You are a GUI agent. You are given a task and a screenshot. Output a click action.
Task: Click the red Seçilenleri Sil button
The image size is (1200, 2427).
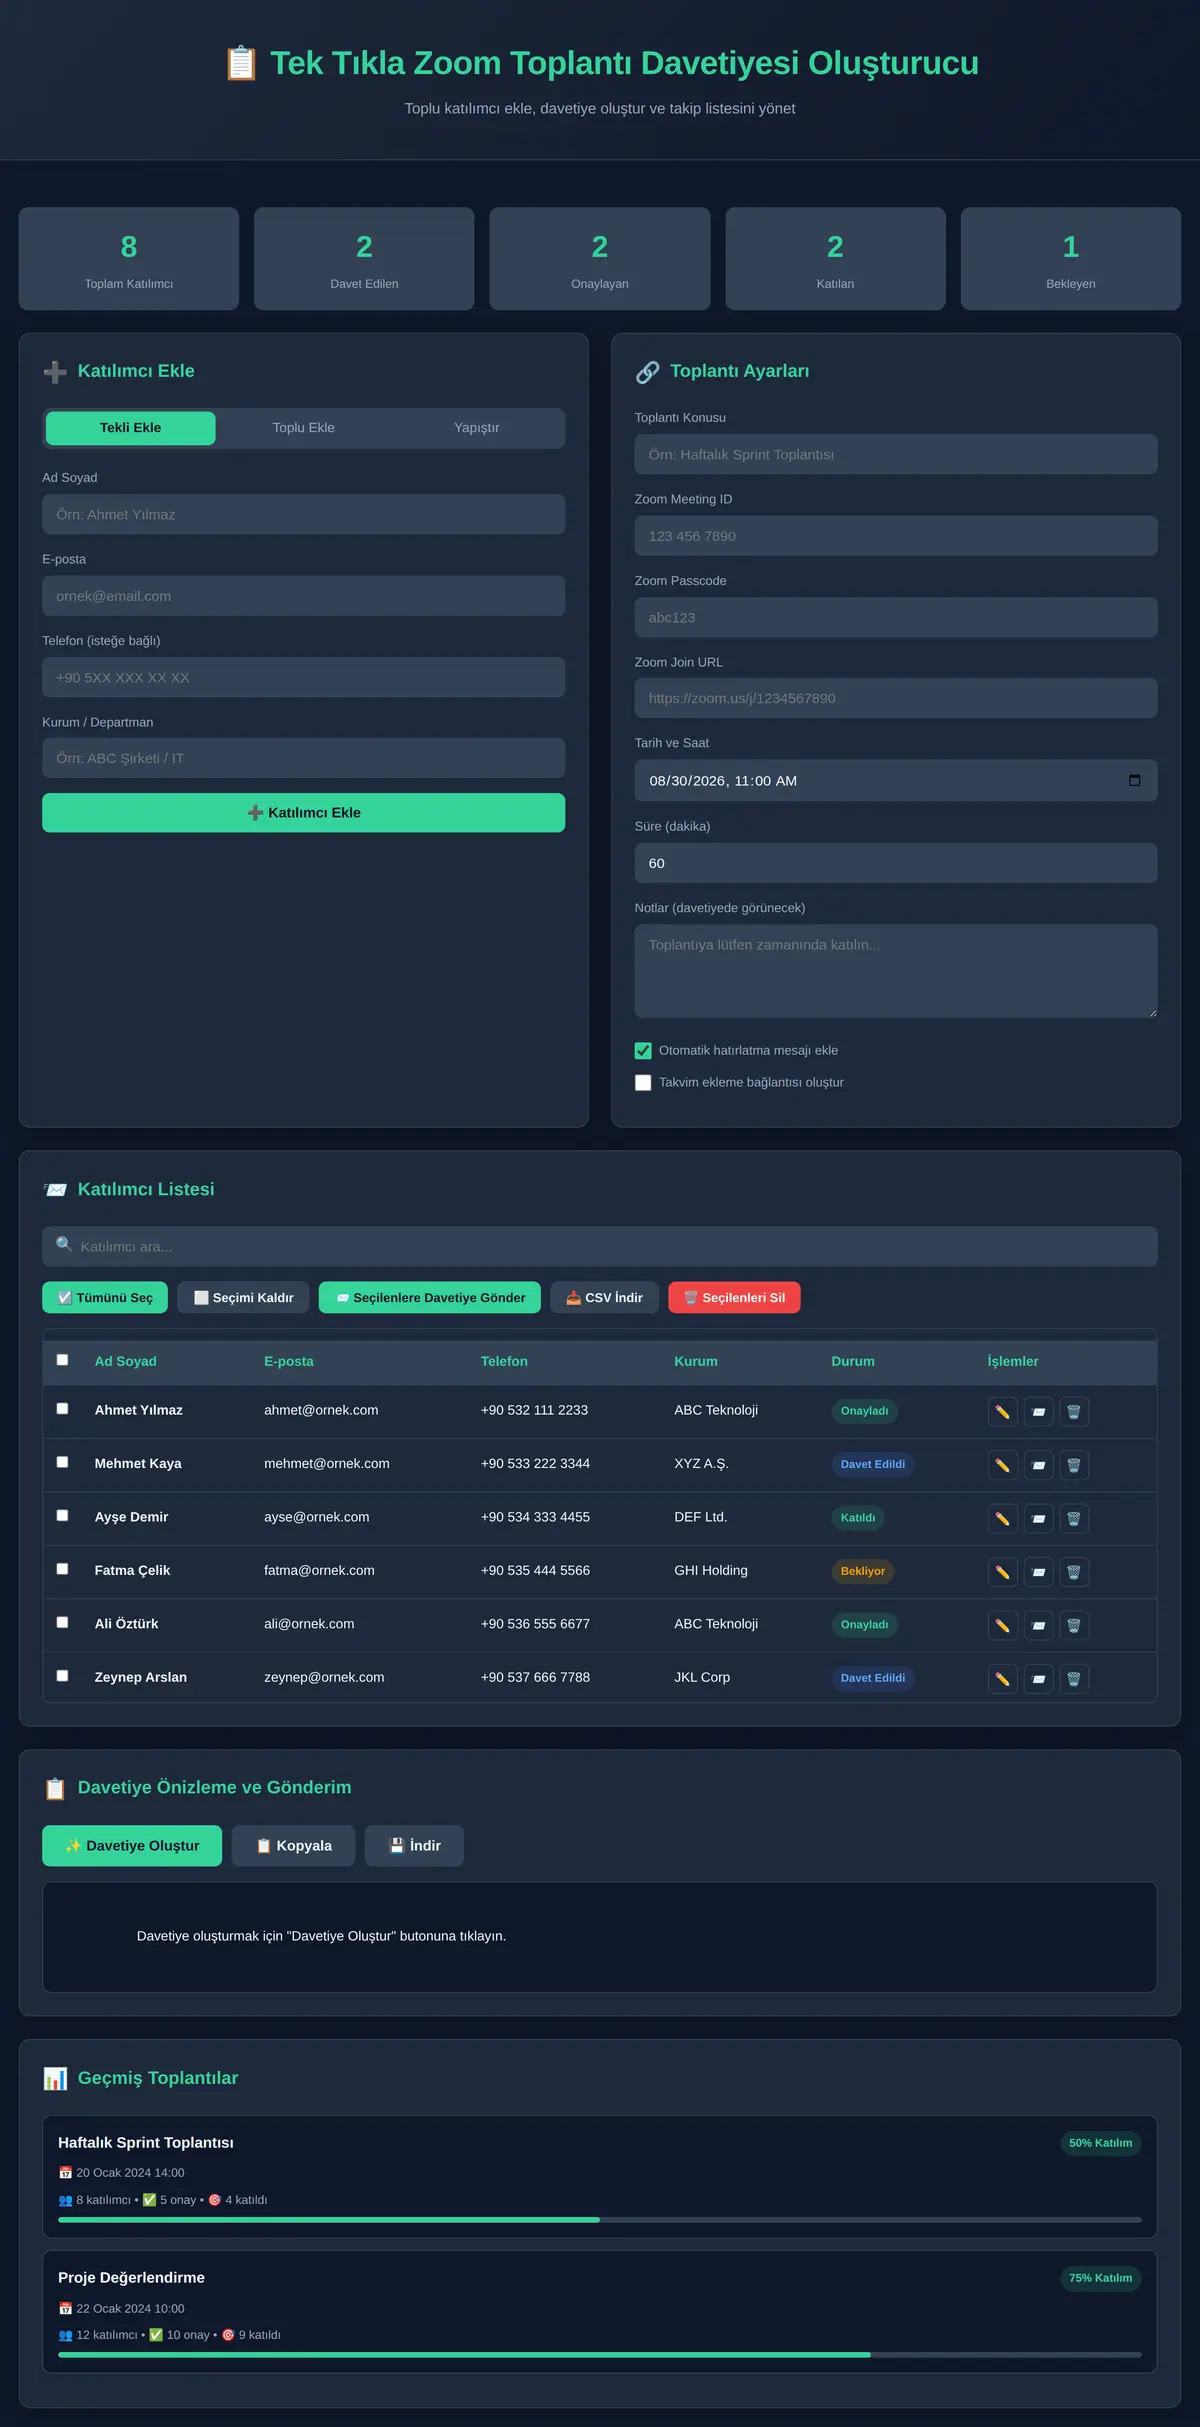point(735,1298)
